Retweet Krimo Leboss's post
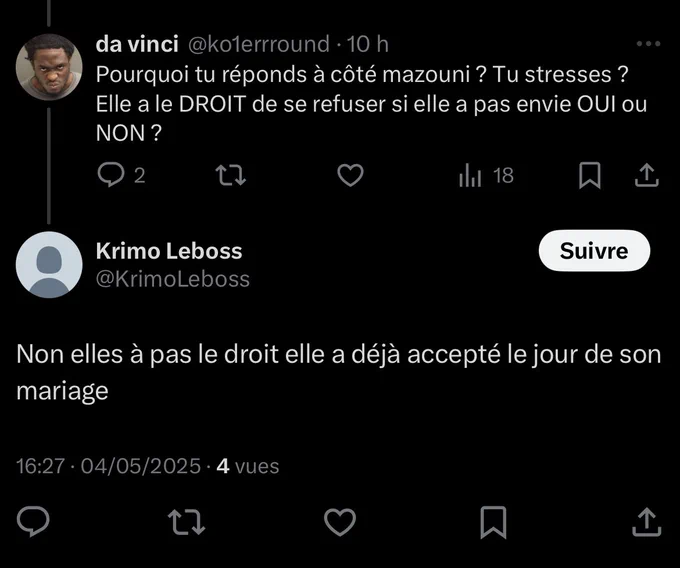The width and height of the screenshot is (680, 568). [x=186, y=521]
